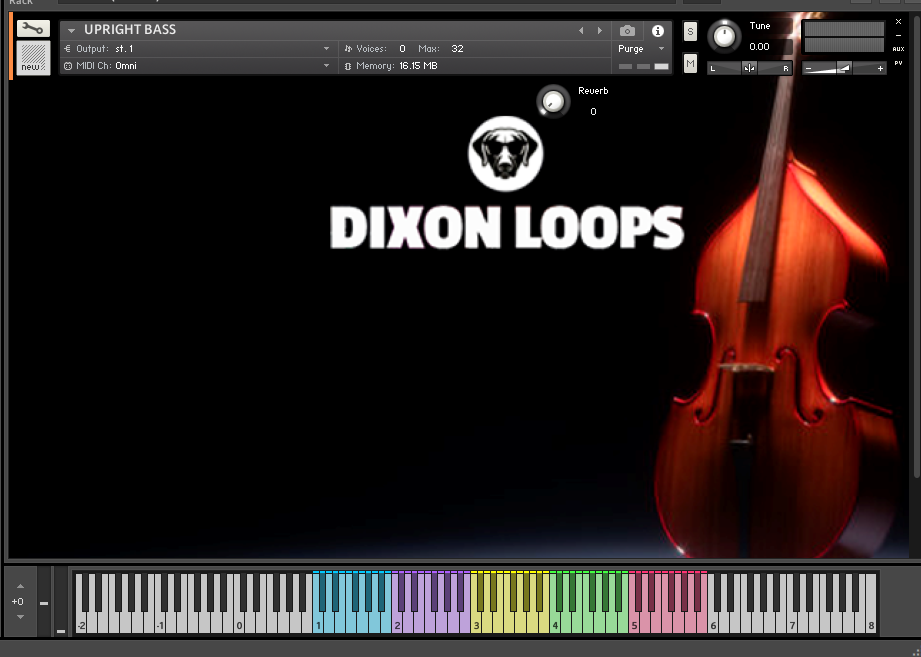Click the PV button at the right edge
The image size is (921, 657).
point(898,63)
